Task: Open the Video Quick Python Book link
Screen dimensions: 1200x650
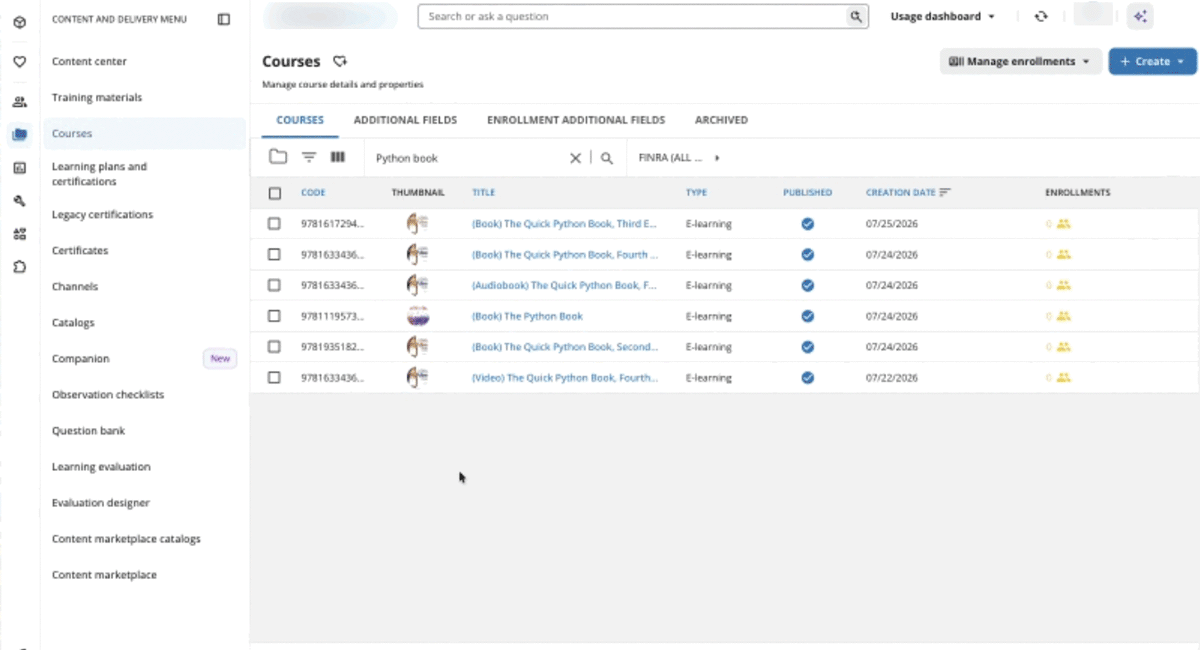Action: [x=565, y=378]
